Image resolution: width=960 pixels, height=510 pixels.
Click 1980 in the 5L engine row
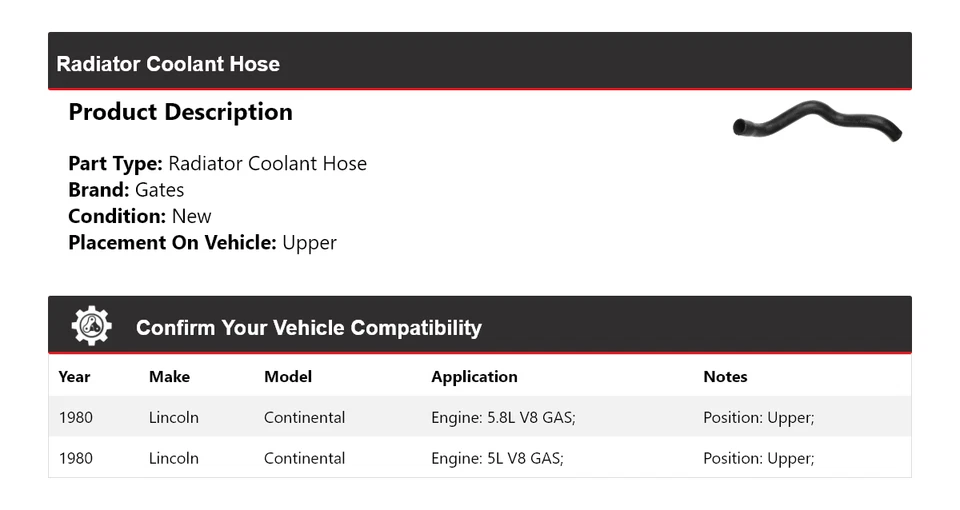[75, 458]
